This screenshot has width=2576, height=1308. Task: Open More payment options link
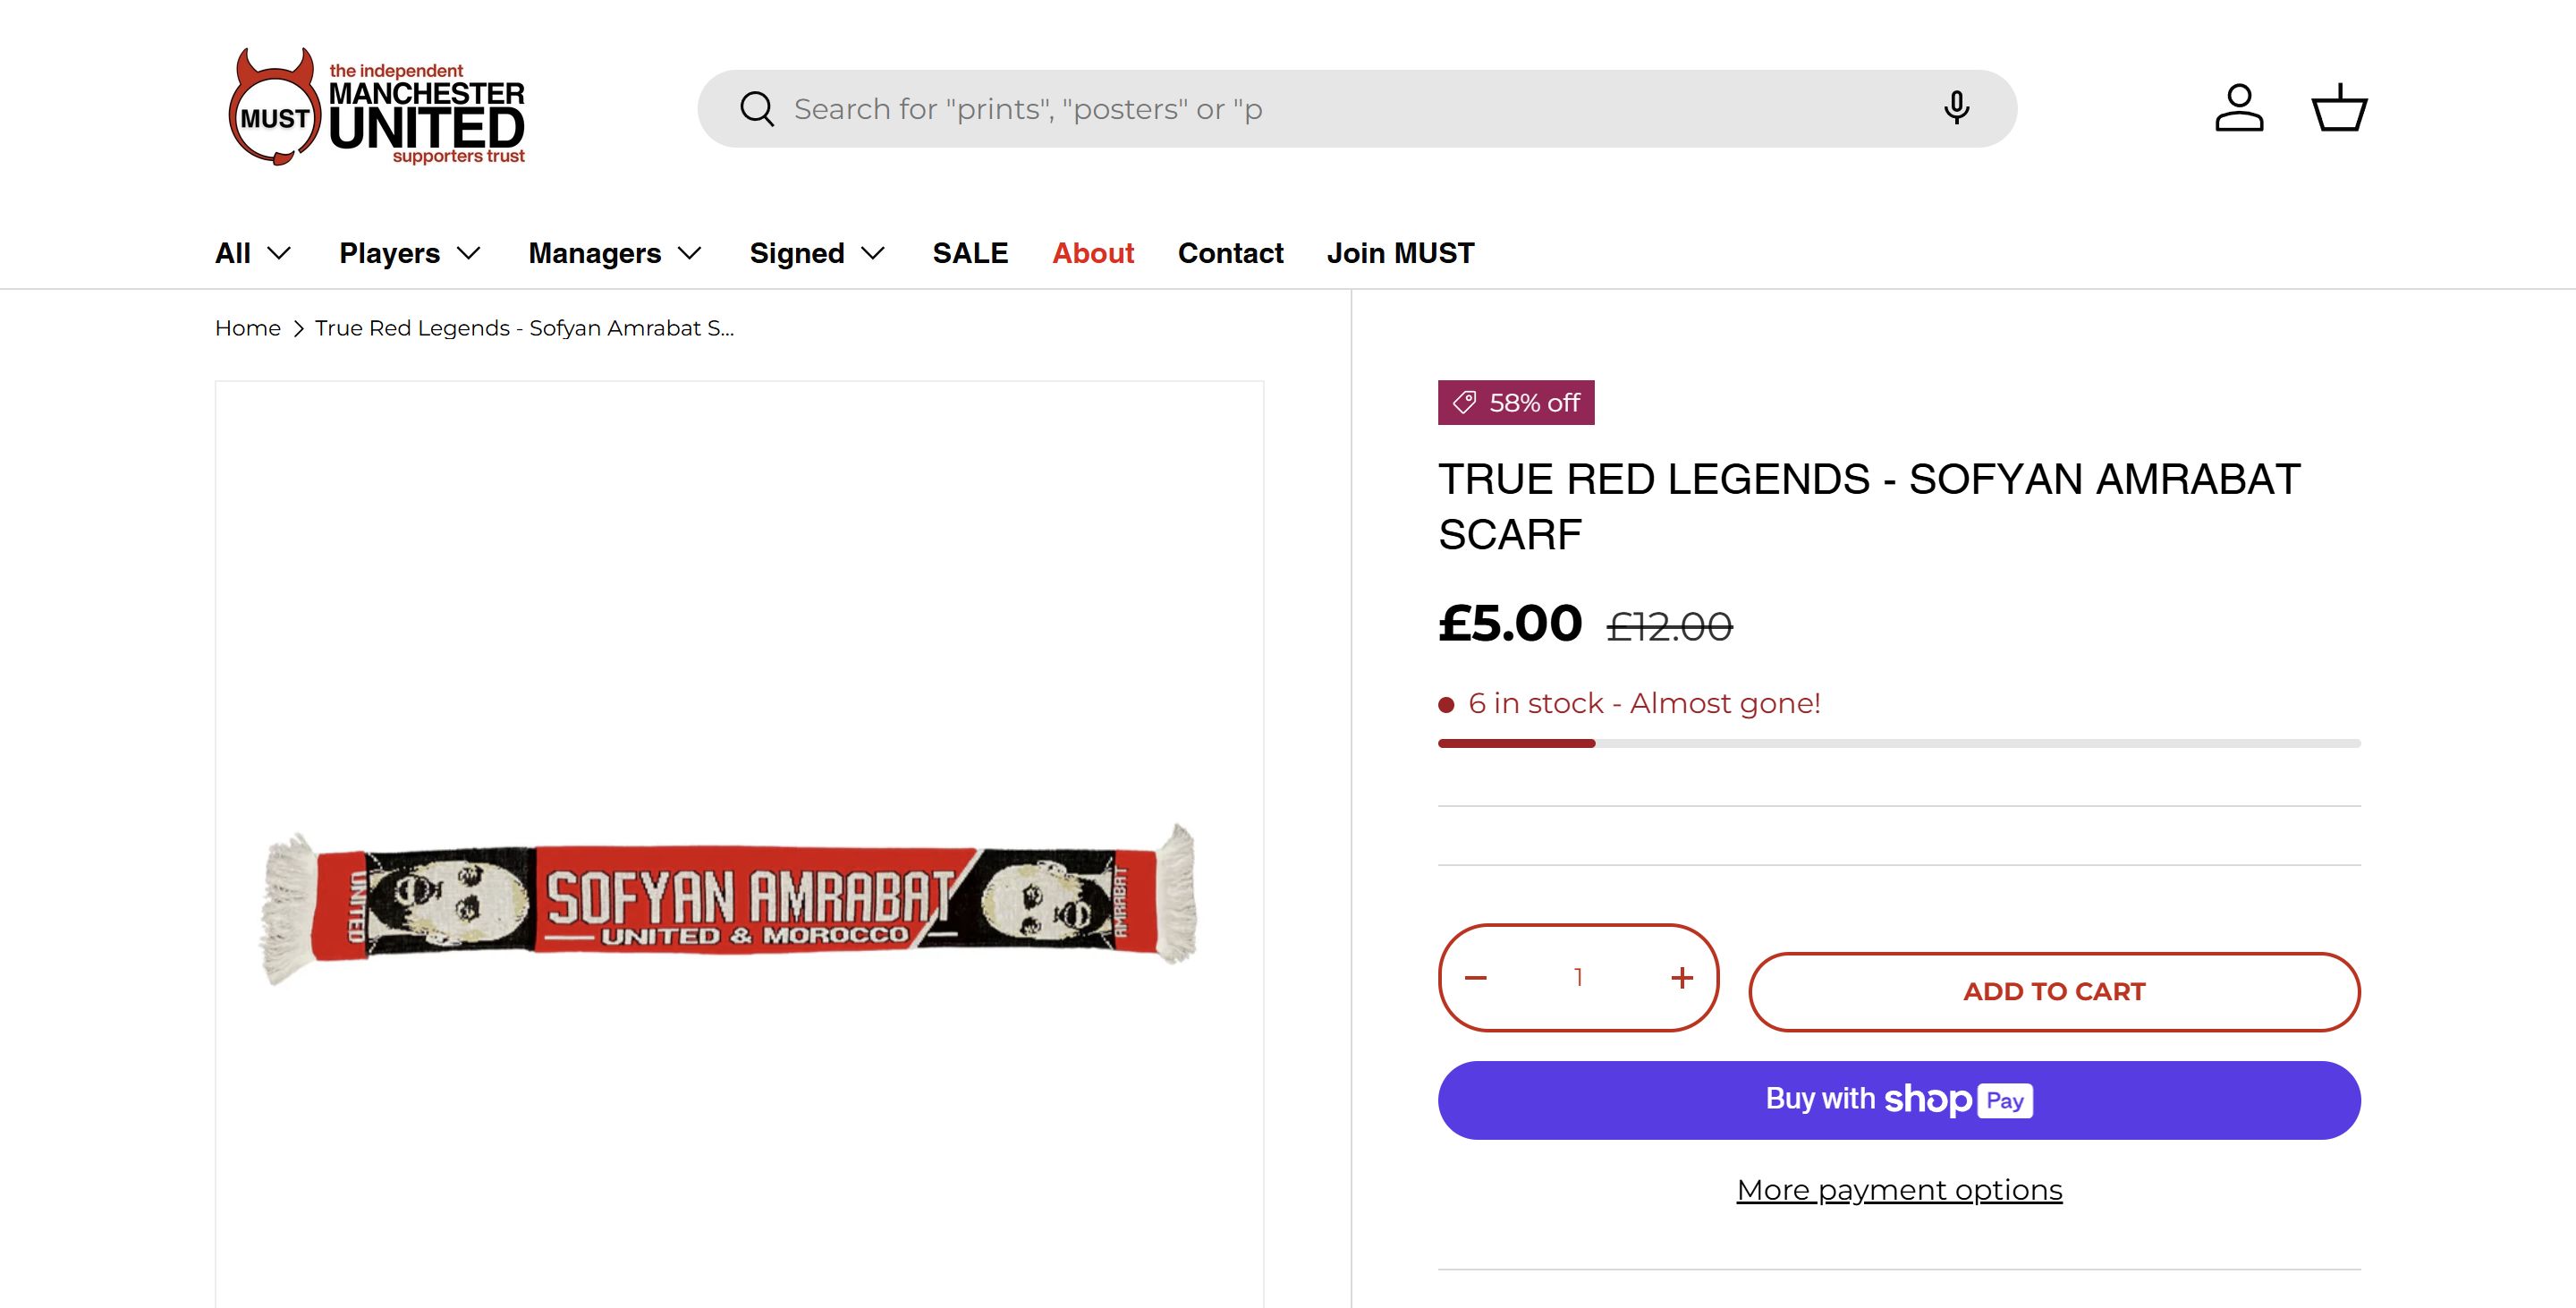(x=1899, y=1190)
